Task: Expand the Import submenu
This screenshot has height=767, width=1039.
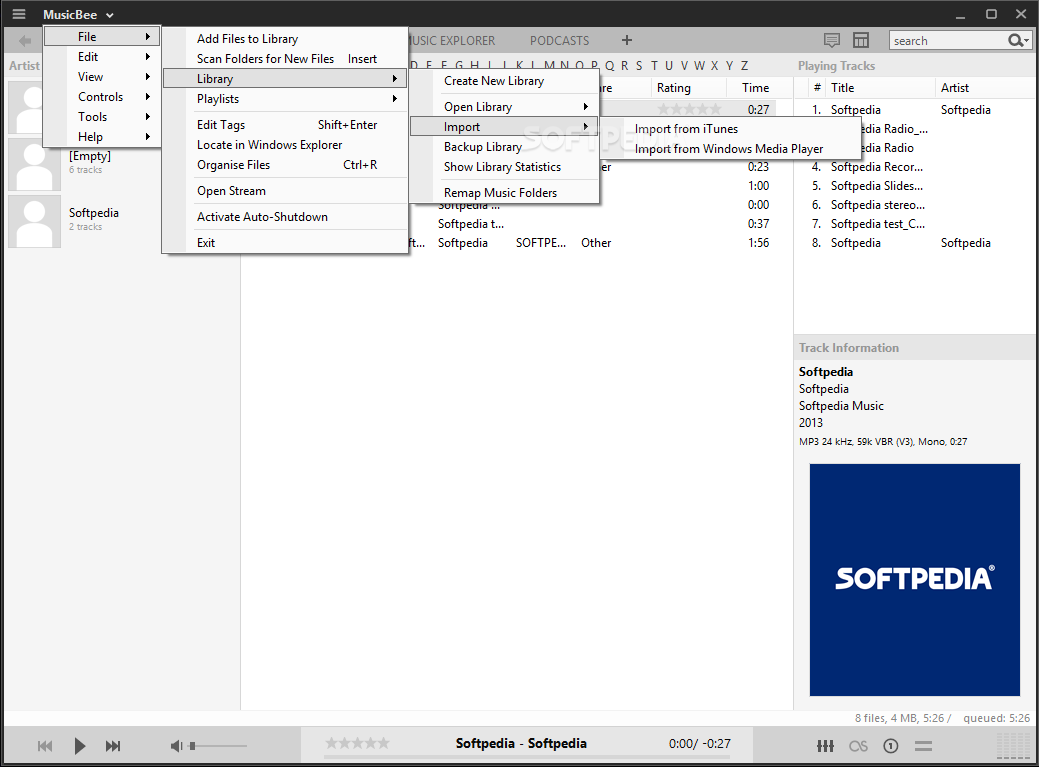Action: point(504,127)
